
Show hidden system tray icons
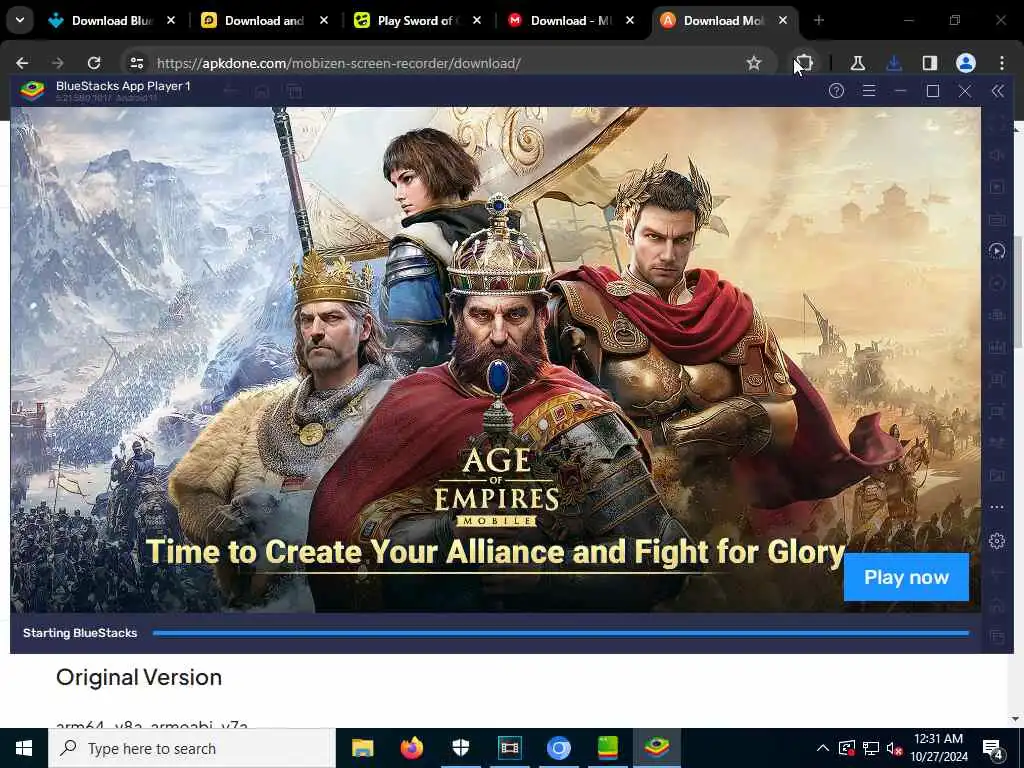[823, 748]
